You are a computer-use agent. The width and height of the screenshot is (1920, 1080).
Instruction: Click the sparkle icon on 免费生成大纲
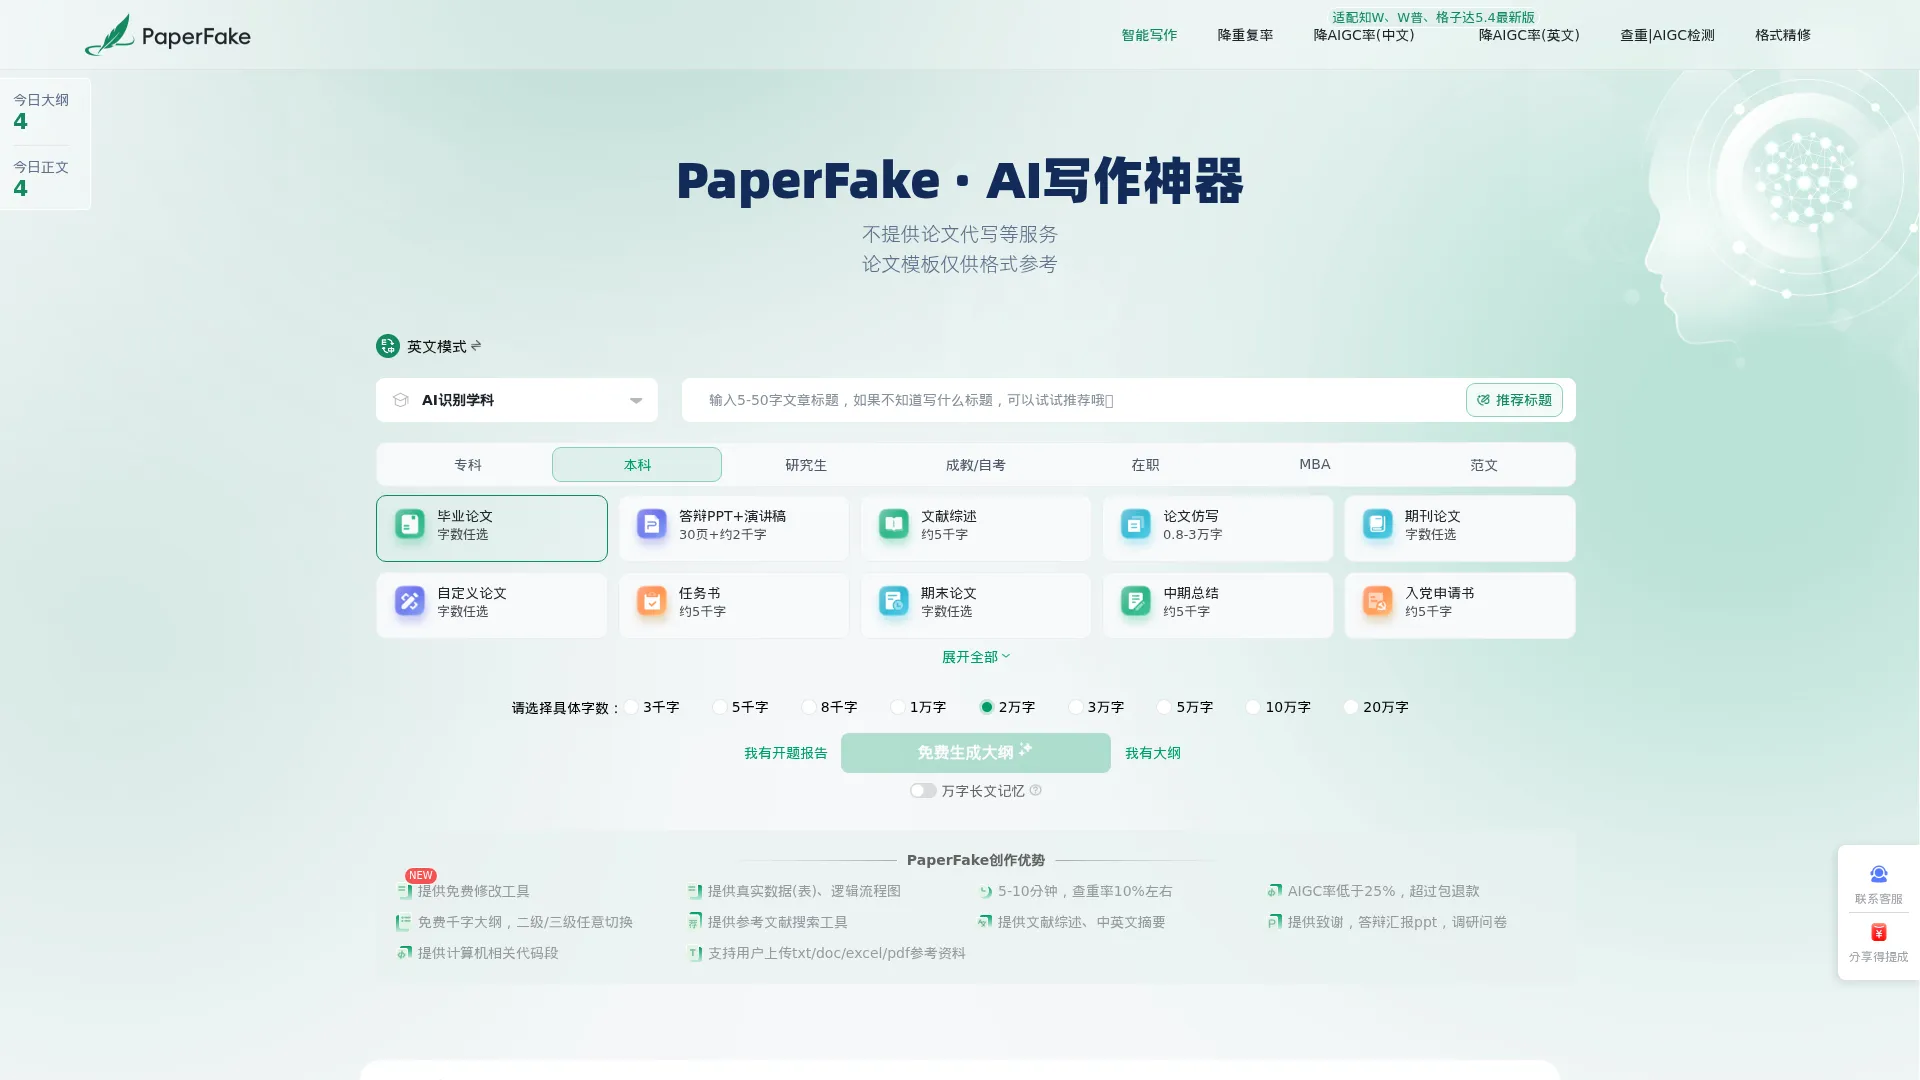[x=1025, y=748]
